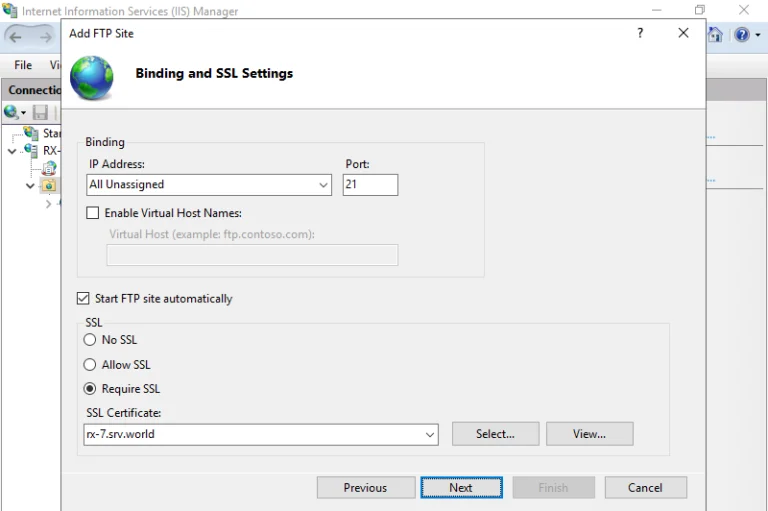Select the Start Page tree node
Screen dimensions: 768x511
coord(43,133)
